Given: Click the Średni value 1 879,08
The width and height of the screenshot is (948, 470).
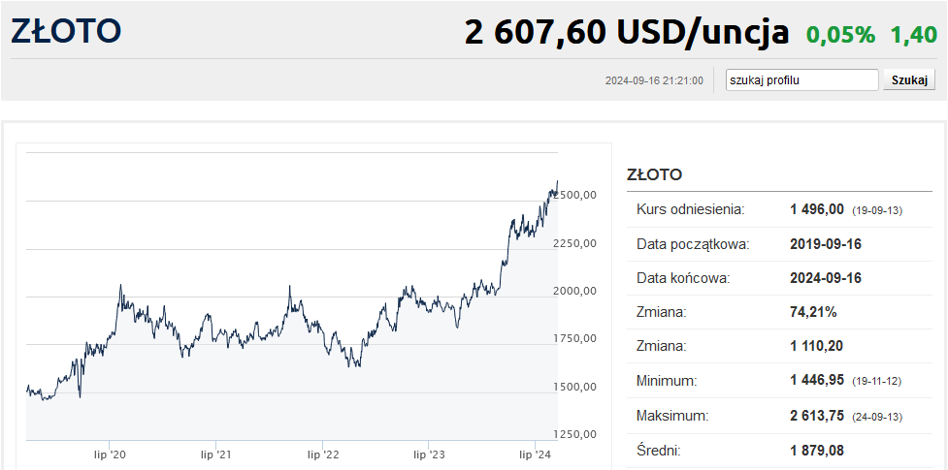Looking at the screenshot, I should pos(817,448).
